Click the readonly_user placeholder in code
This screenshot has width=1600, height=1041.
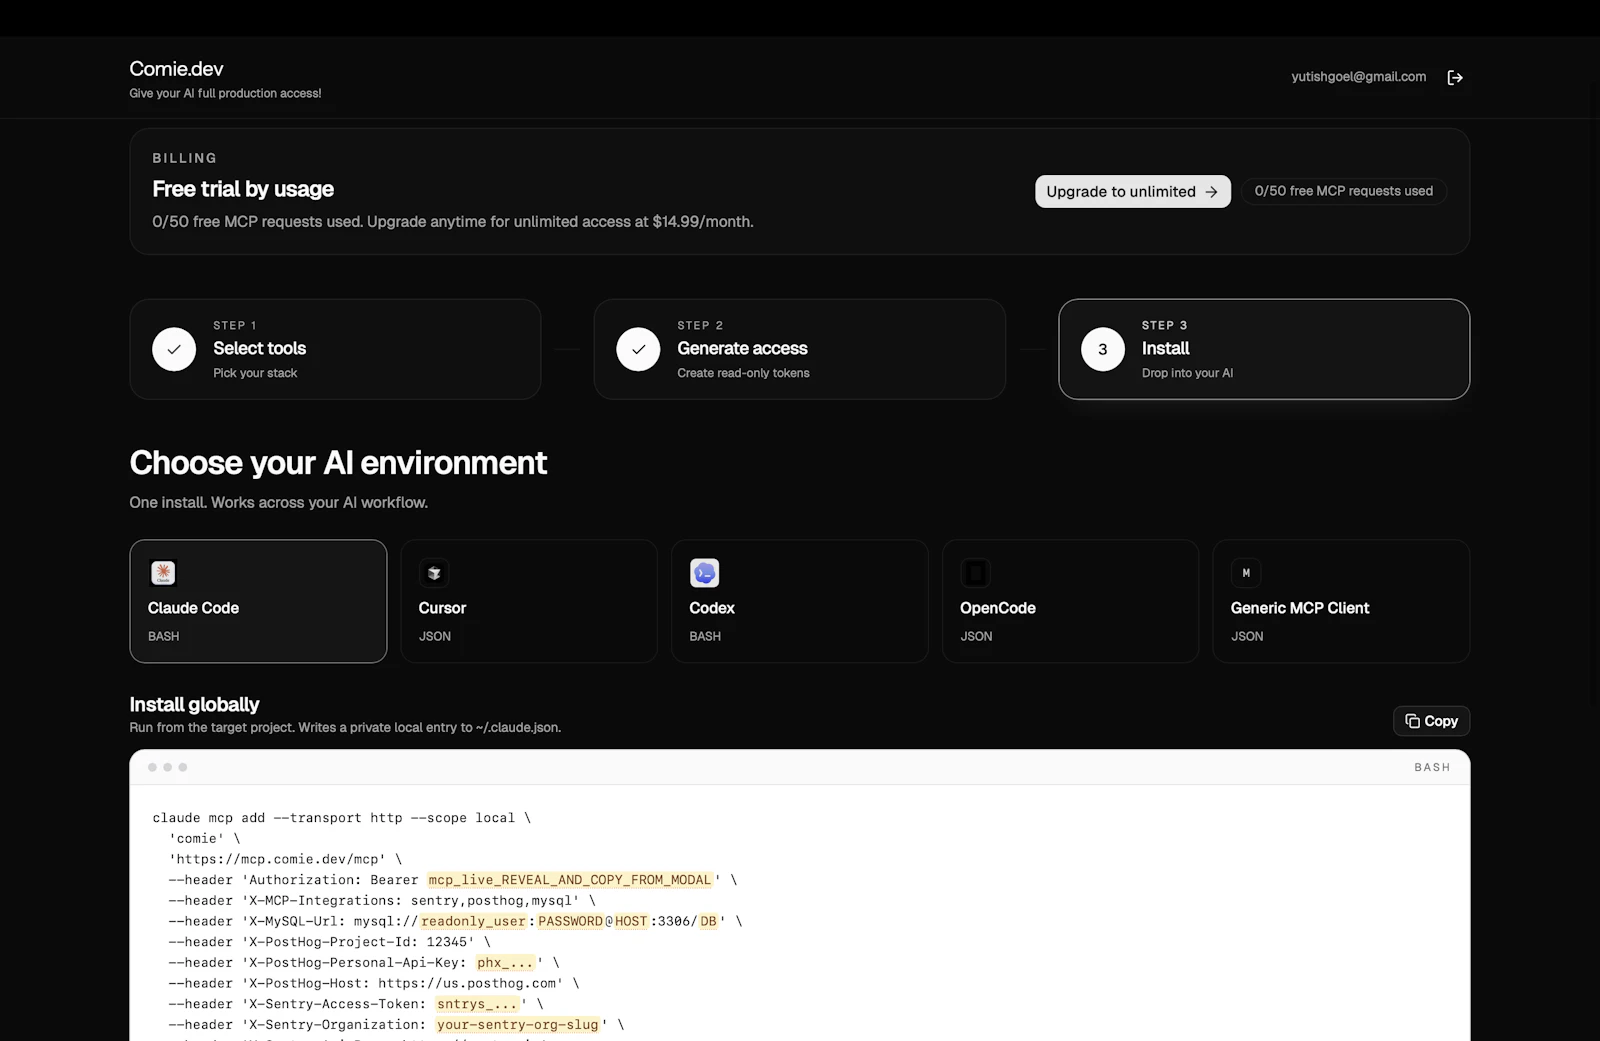[x=473, y=921]
